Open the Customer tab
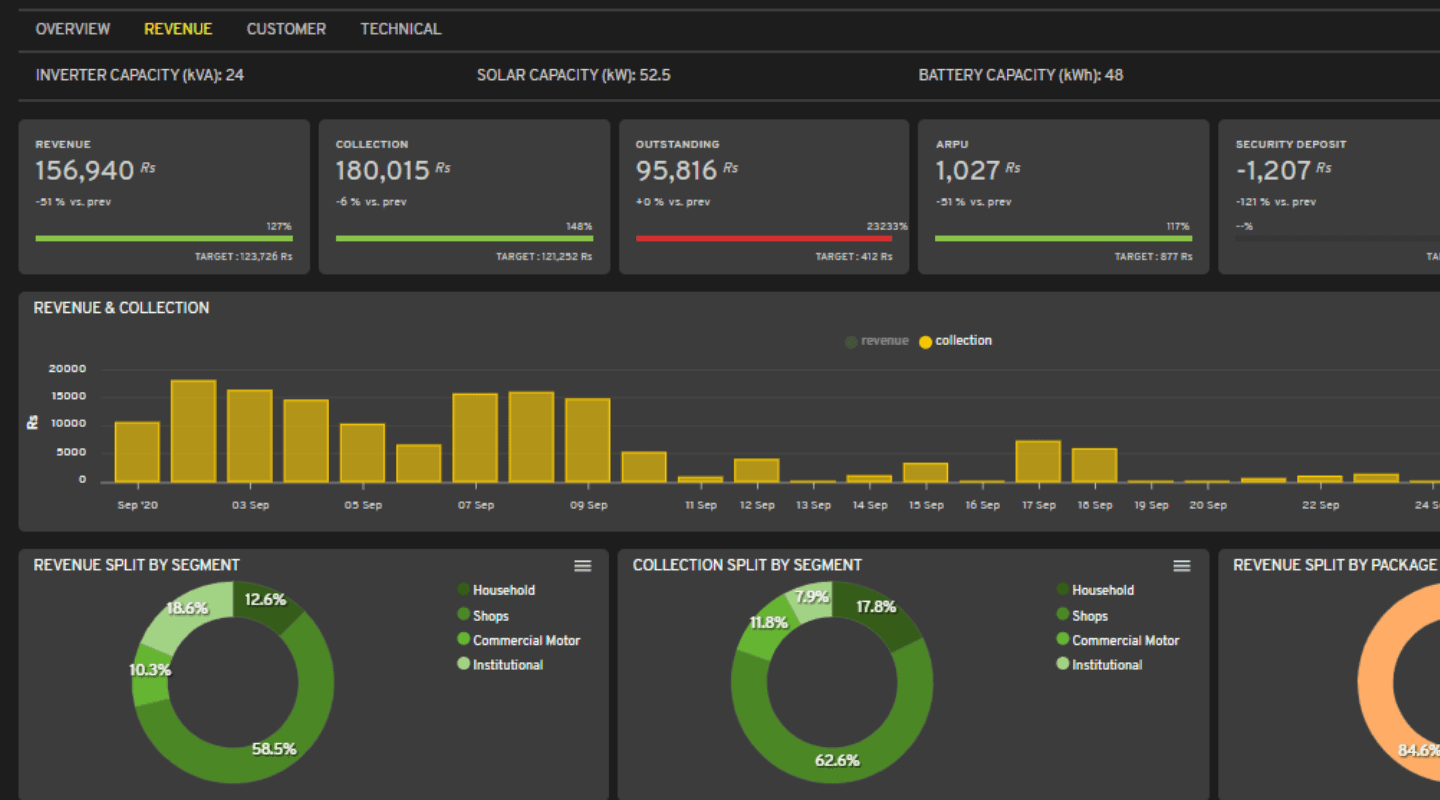This screenshot has height=800, width=1440. click(286, 29)
